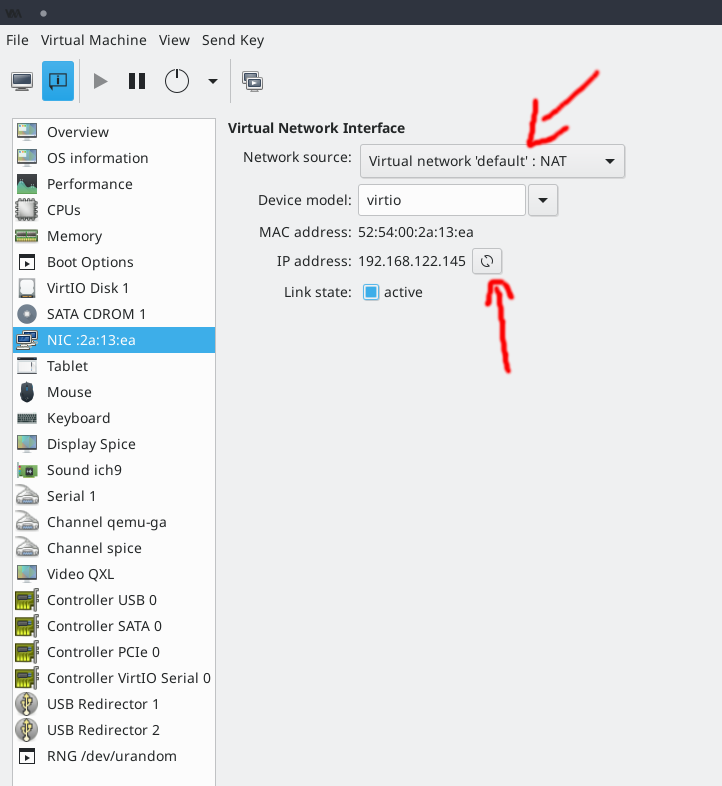Select SATA CDROM 1 device

point(96,314)
